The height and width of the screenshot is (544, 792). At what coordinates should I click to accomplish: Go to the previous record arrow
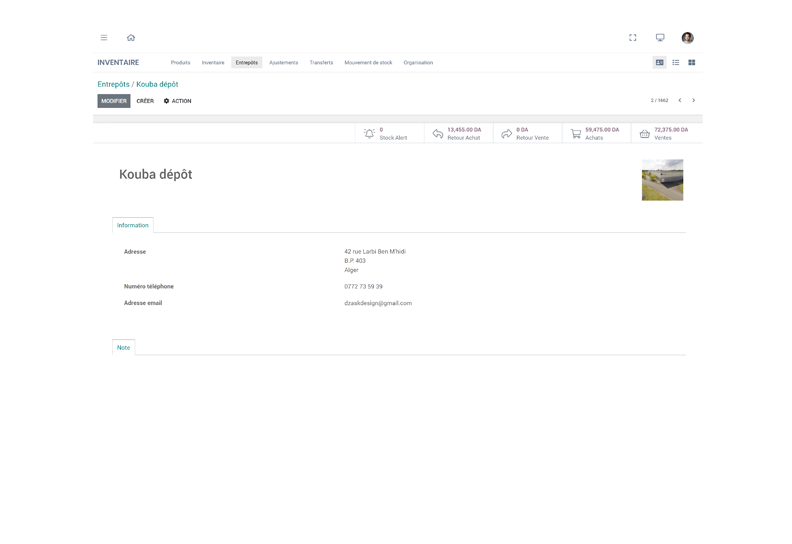pos(680,101)
